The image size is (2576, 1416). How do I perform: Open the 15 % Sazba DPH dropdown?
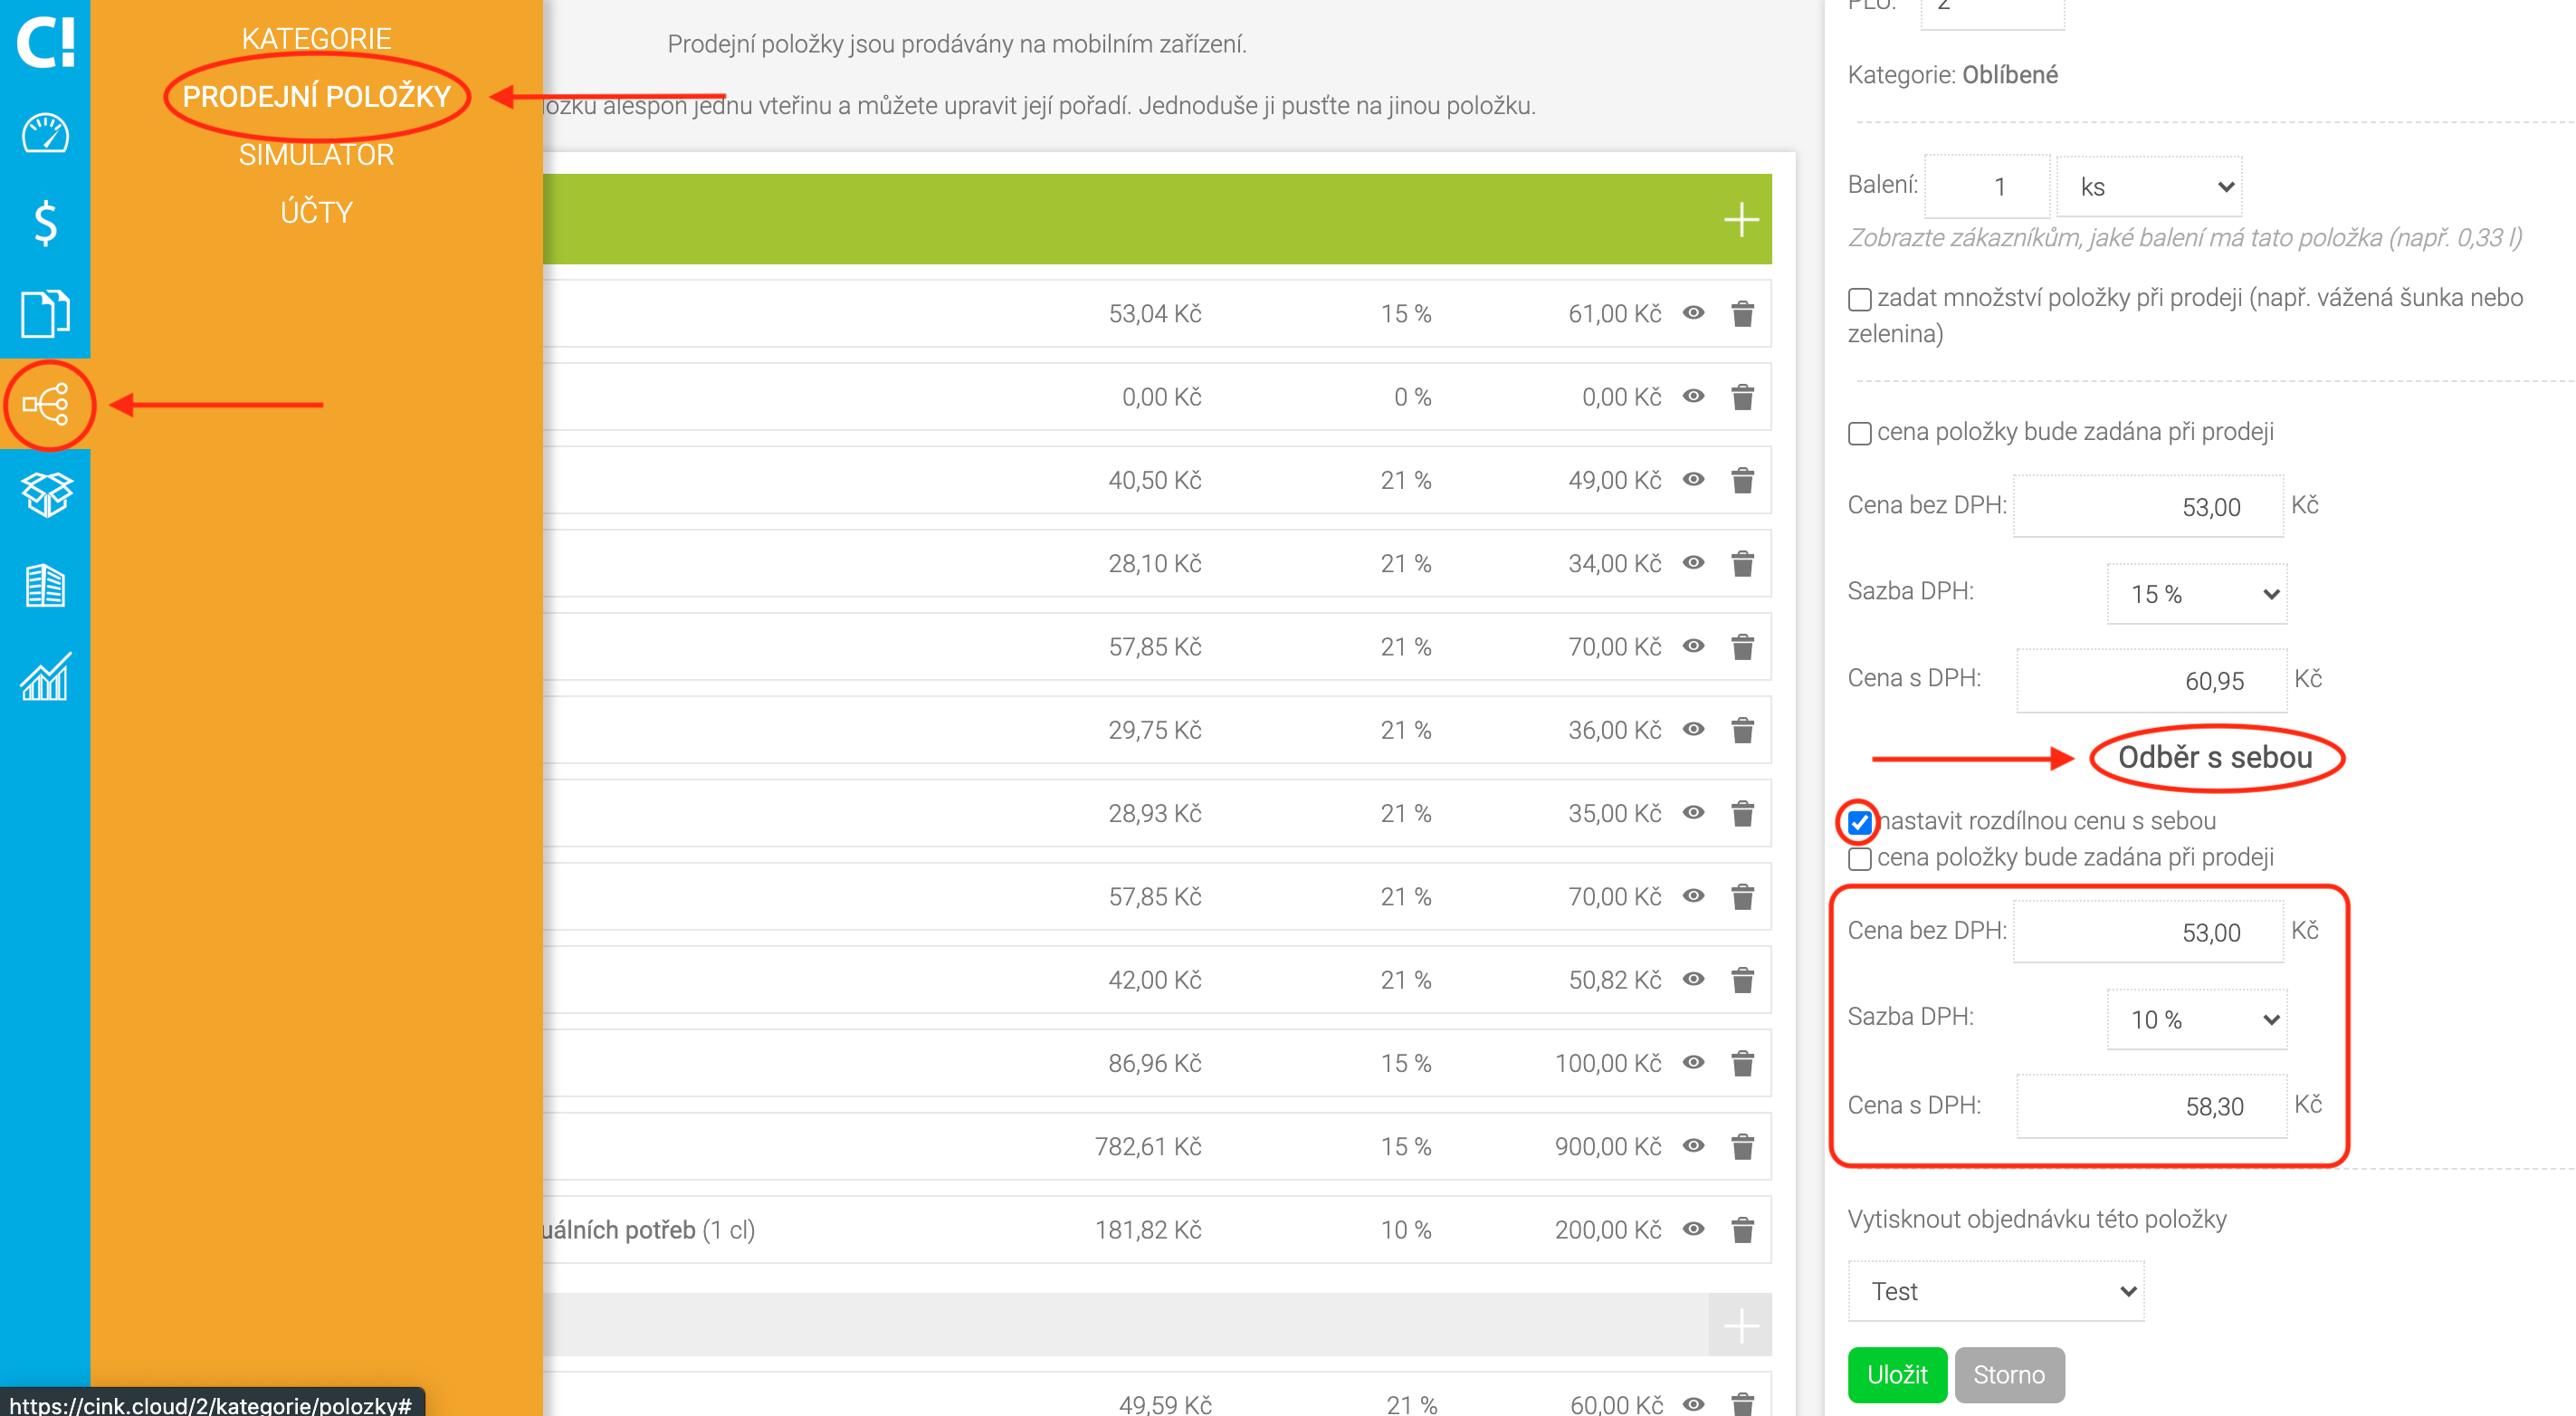click(2196, 594)
